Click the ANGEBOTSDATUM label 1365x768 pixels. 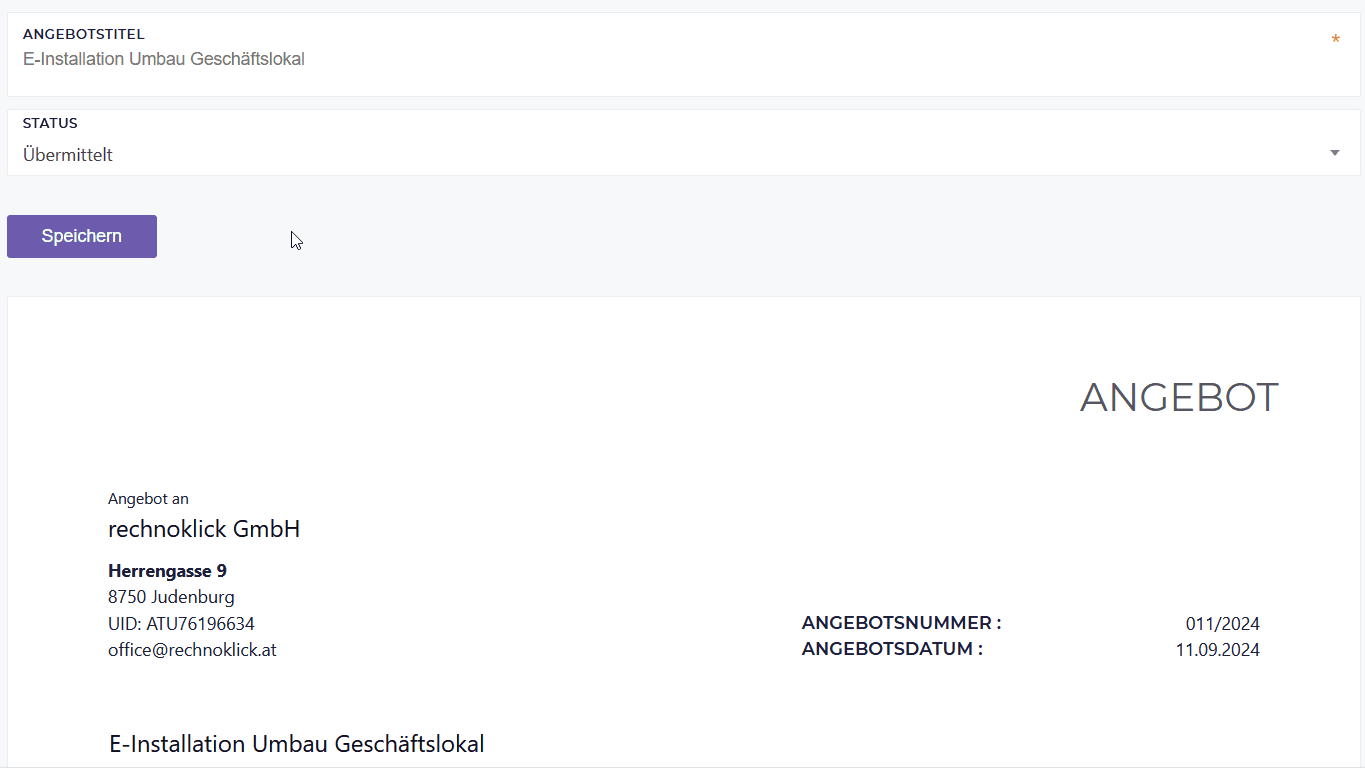[892, 649]
